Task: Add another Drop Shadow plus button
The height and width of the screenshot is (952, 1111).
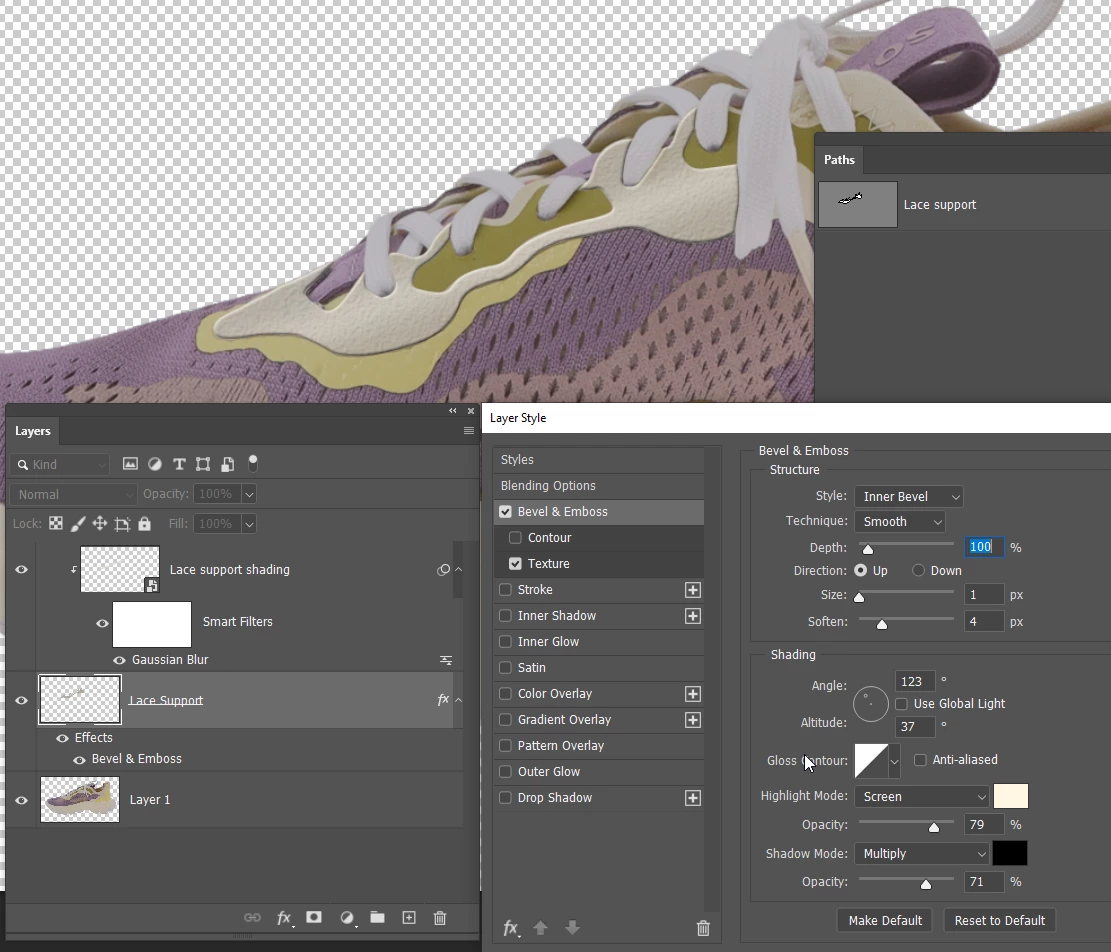Action: click(693, 798)
